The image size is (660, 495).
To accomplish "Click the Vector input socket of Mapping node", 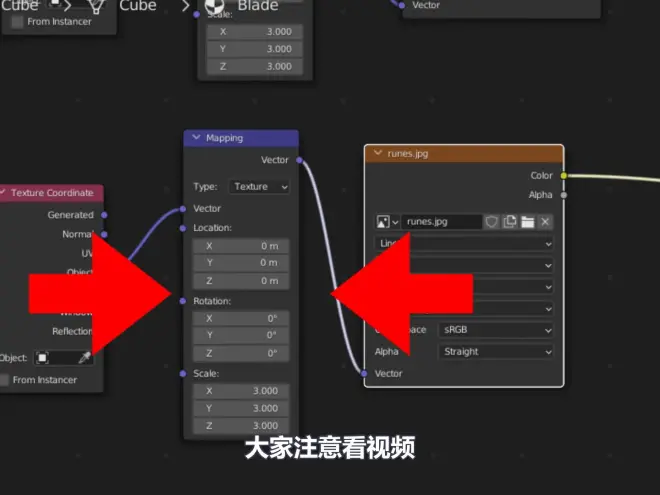I will pyautogui.click(x=183, y=209).
